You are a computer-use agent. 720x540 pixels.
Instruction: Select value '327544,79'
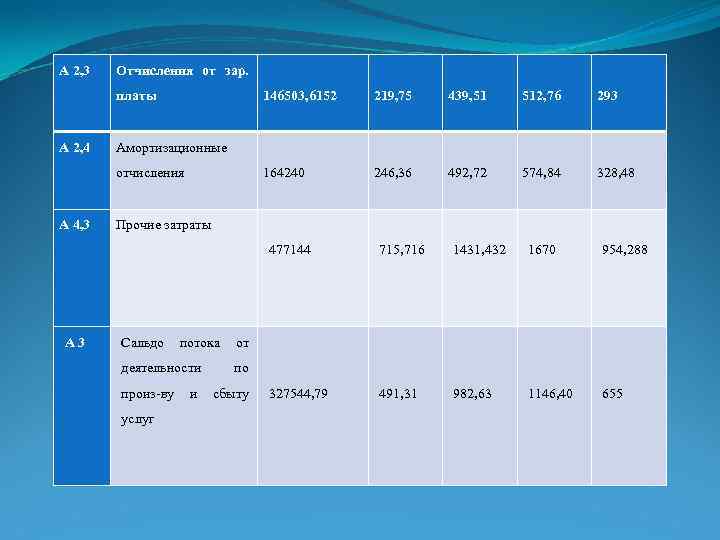pyautogui.click(x=298, y=394)
